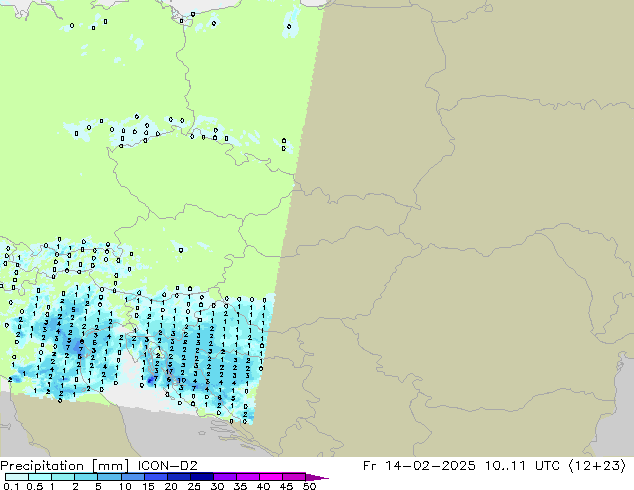Image resolution: width=634 pixels, height=490 pixels.
Task: Select the 35–40 mm legend color box
Action: point(248,477)
